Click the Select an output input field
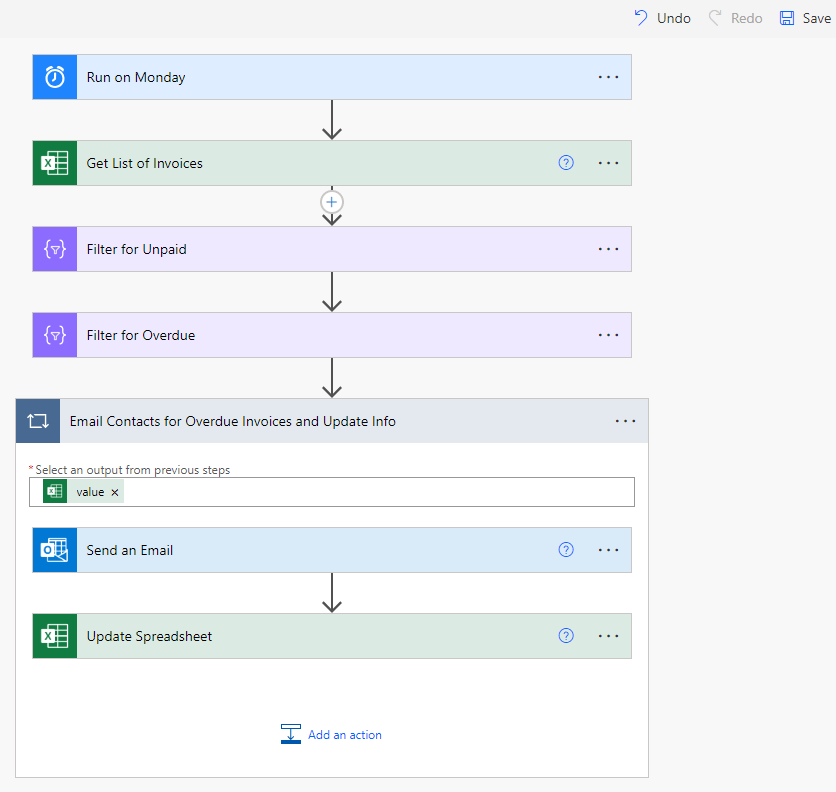Image resolution: width=836 pixels, height=792 pixels. click(x=380, y=492)
